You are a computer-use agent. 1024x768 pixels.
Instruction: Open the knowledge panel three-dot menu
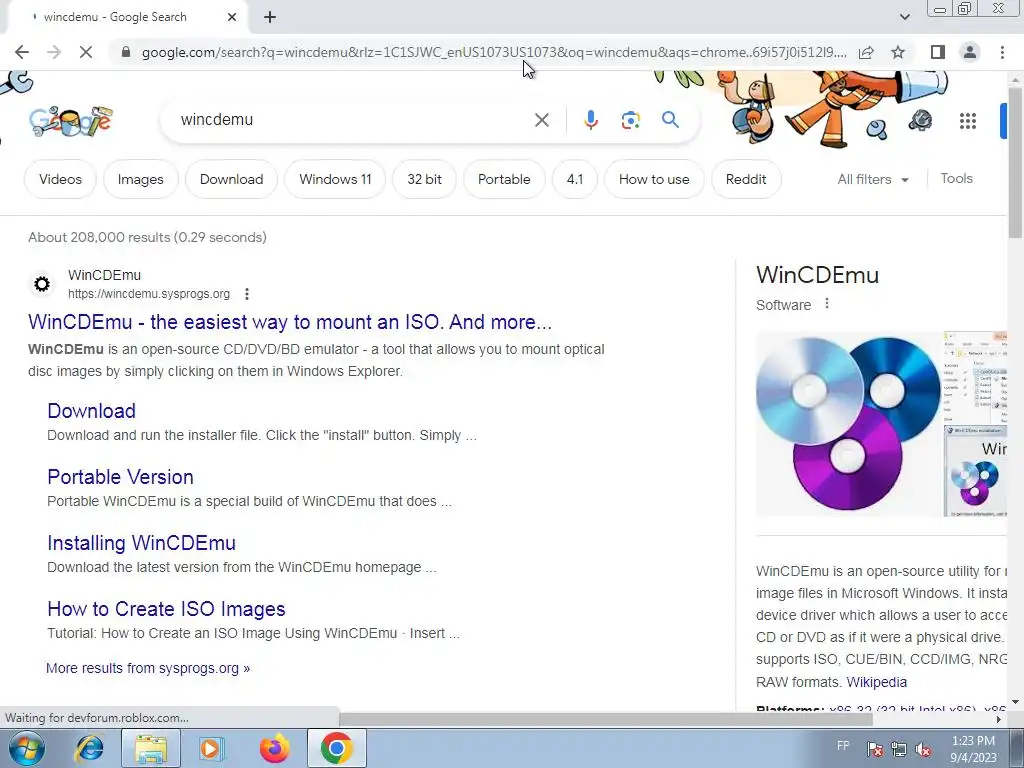827,304
